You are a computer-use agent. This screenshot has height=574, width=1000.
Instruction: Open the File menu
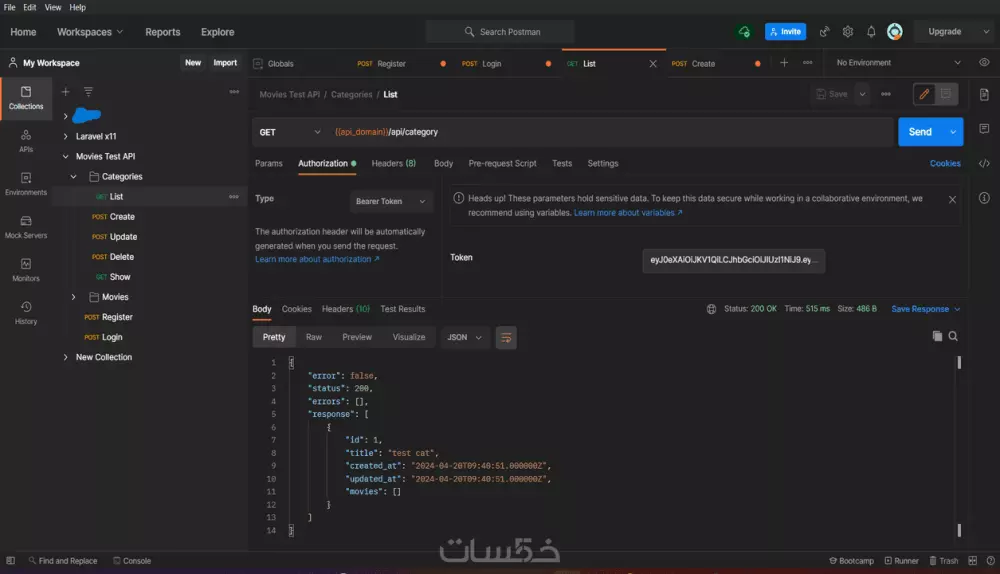[10, 7]
